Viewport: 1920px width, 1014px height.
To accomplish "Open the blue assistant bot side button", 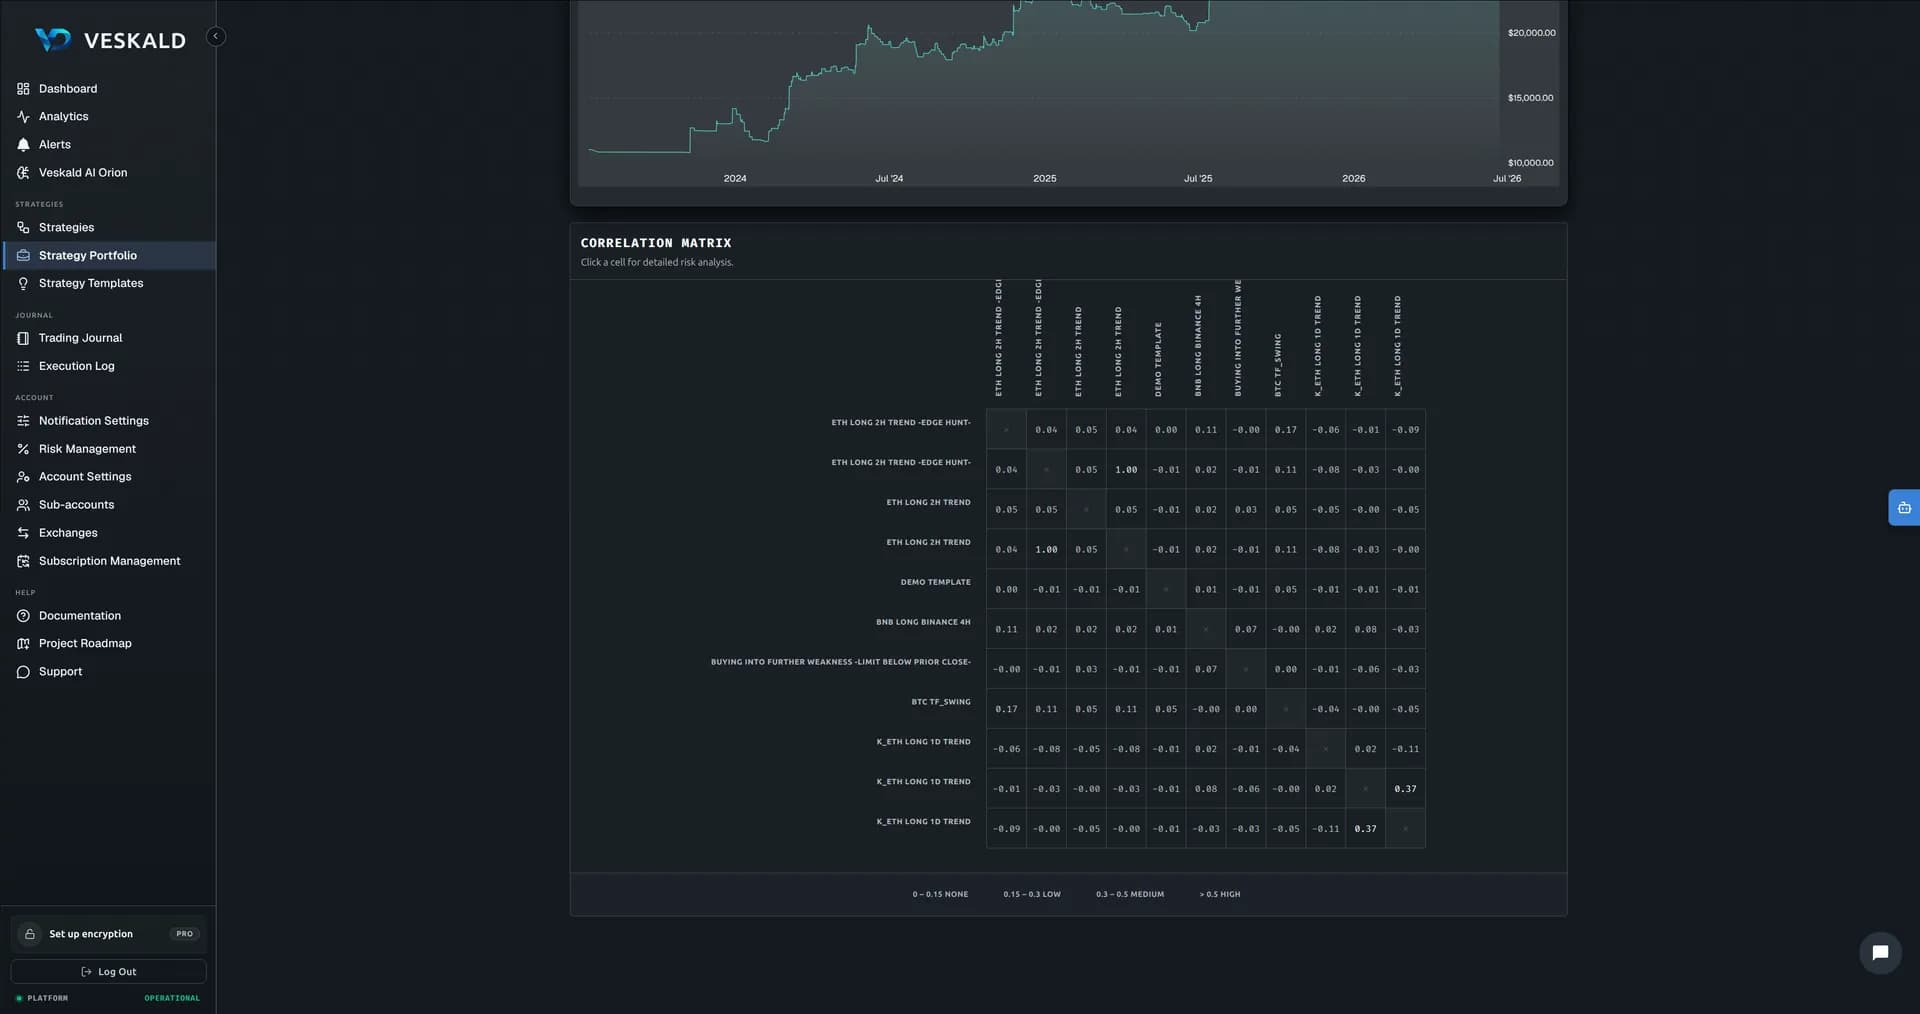I will tap(1904, 508).
